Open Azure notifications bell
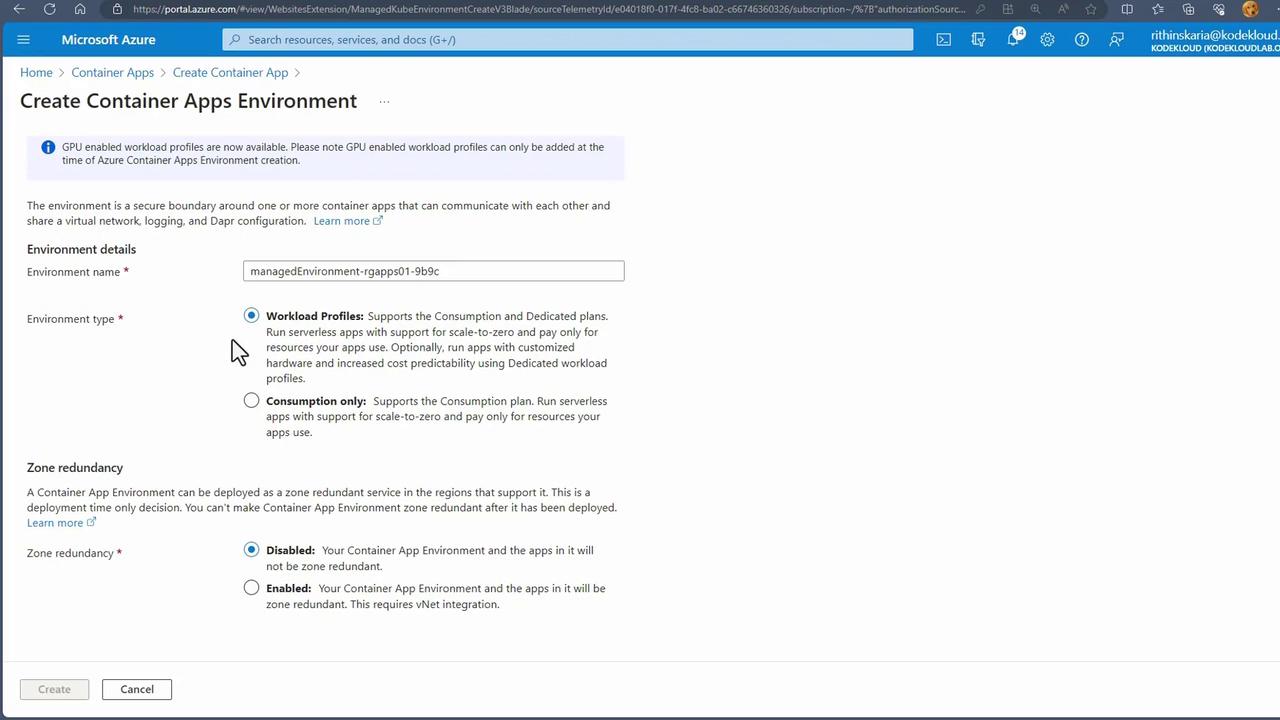This screenshot has width=1280, height=720. [x=1013, y=39]
